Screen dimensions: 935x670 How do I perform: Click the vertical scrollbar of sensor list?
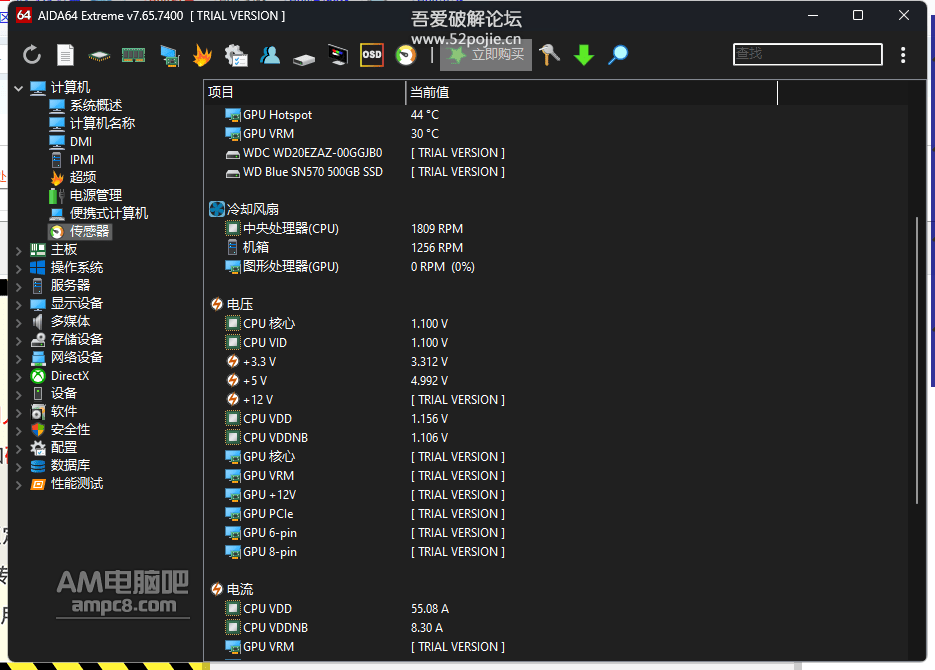click(917, 361)
